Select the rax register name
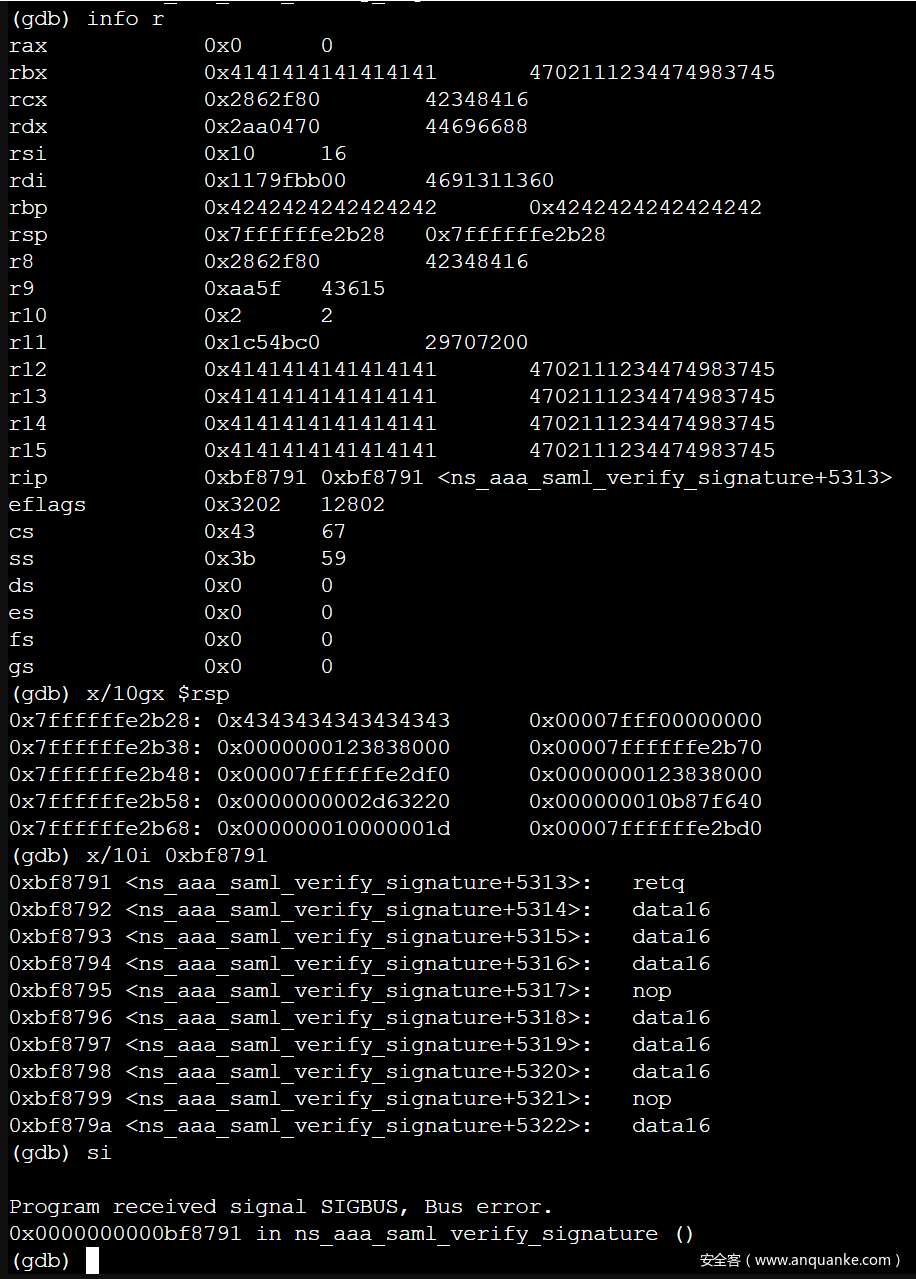This screenshot has width=916, height=1279. [x=28, y=45]
